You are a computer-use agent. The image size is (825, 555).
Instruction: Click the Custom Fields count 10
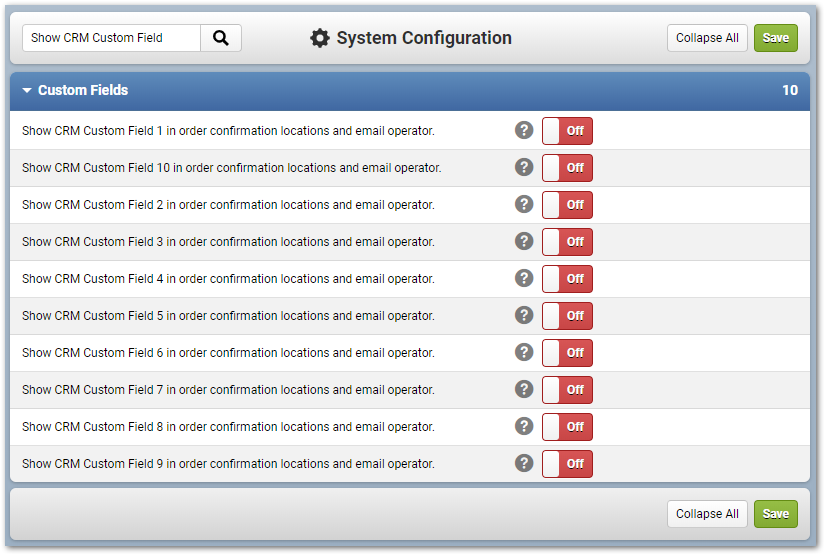click(790, 90)
